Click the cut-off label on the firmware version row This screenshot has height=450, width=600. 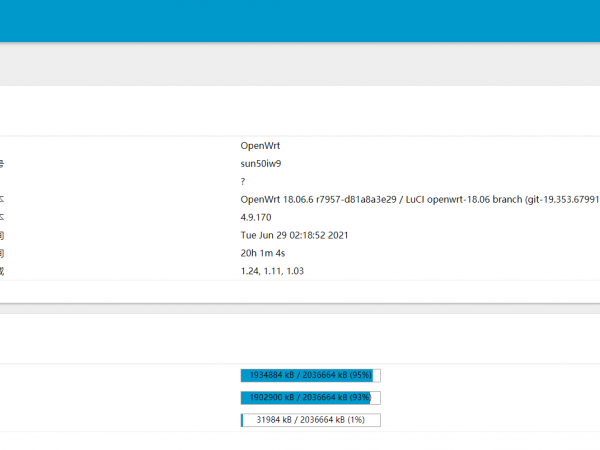pyautogui.click(x=2, y=199)
